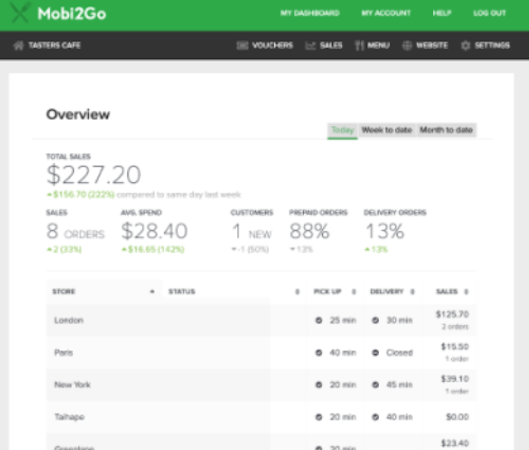The image size is (529, 450).
Task: Click Paris's Closed delivery status
Action: 399,353
